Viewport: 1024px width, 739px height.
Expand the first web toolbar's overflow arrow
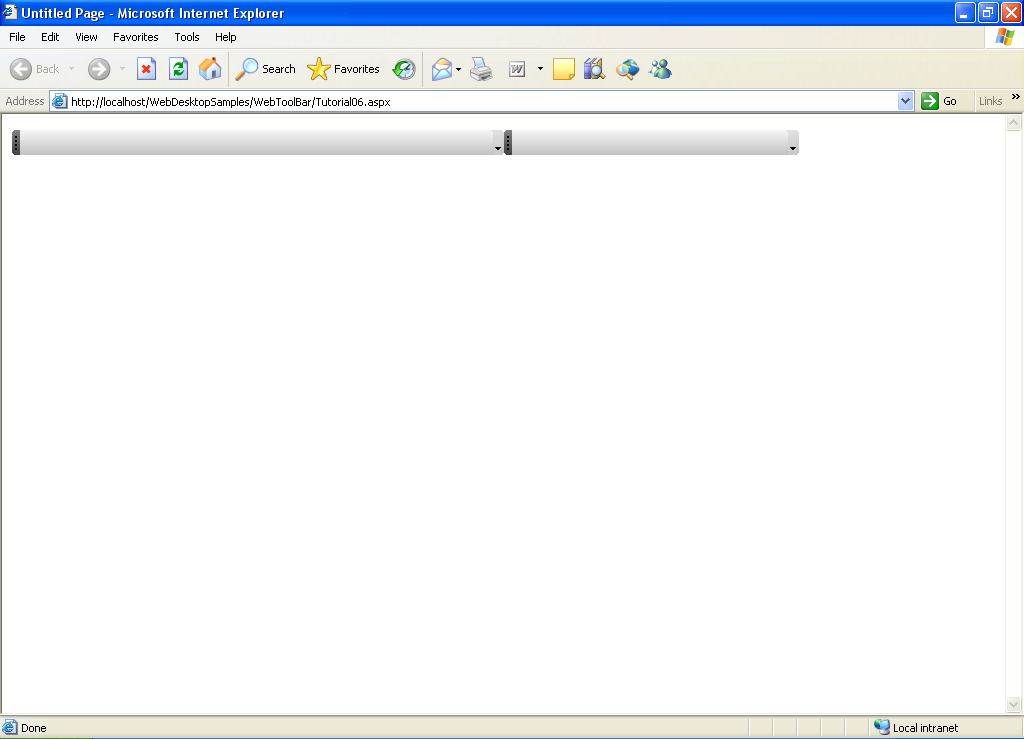497,148
